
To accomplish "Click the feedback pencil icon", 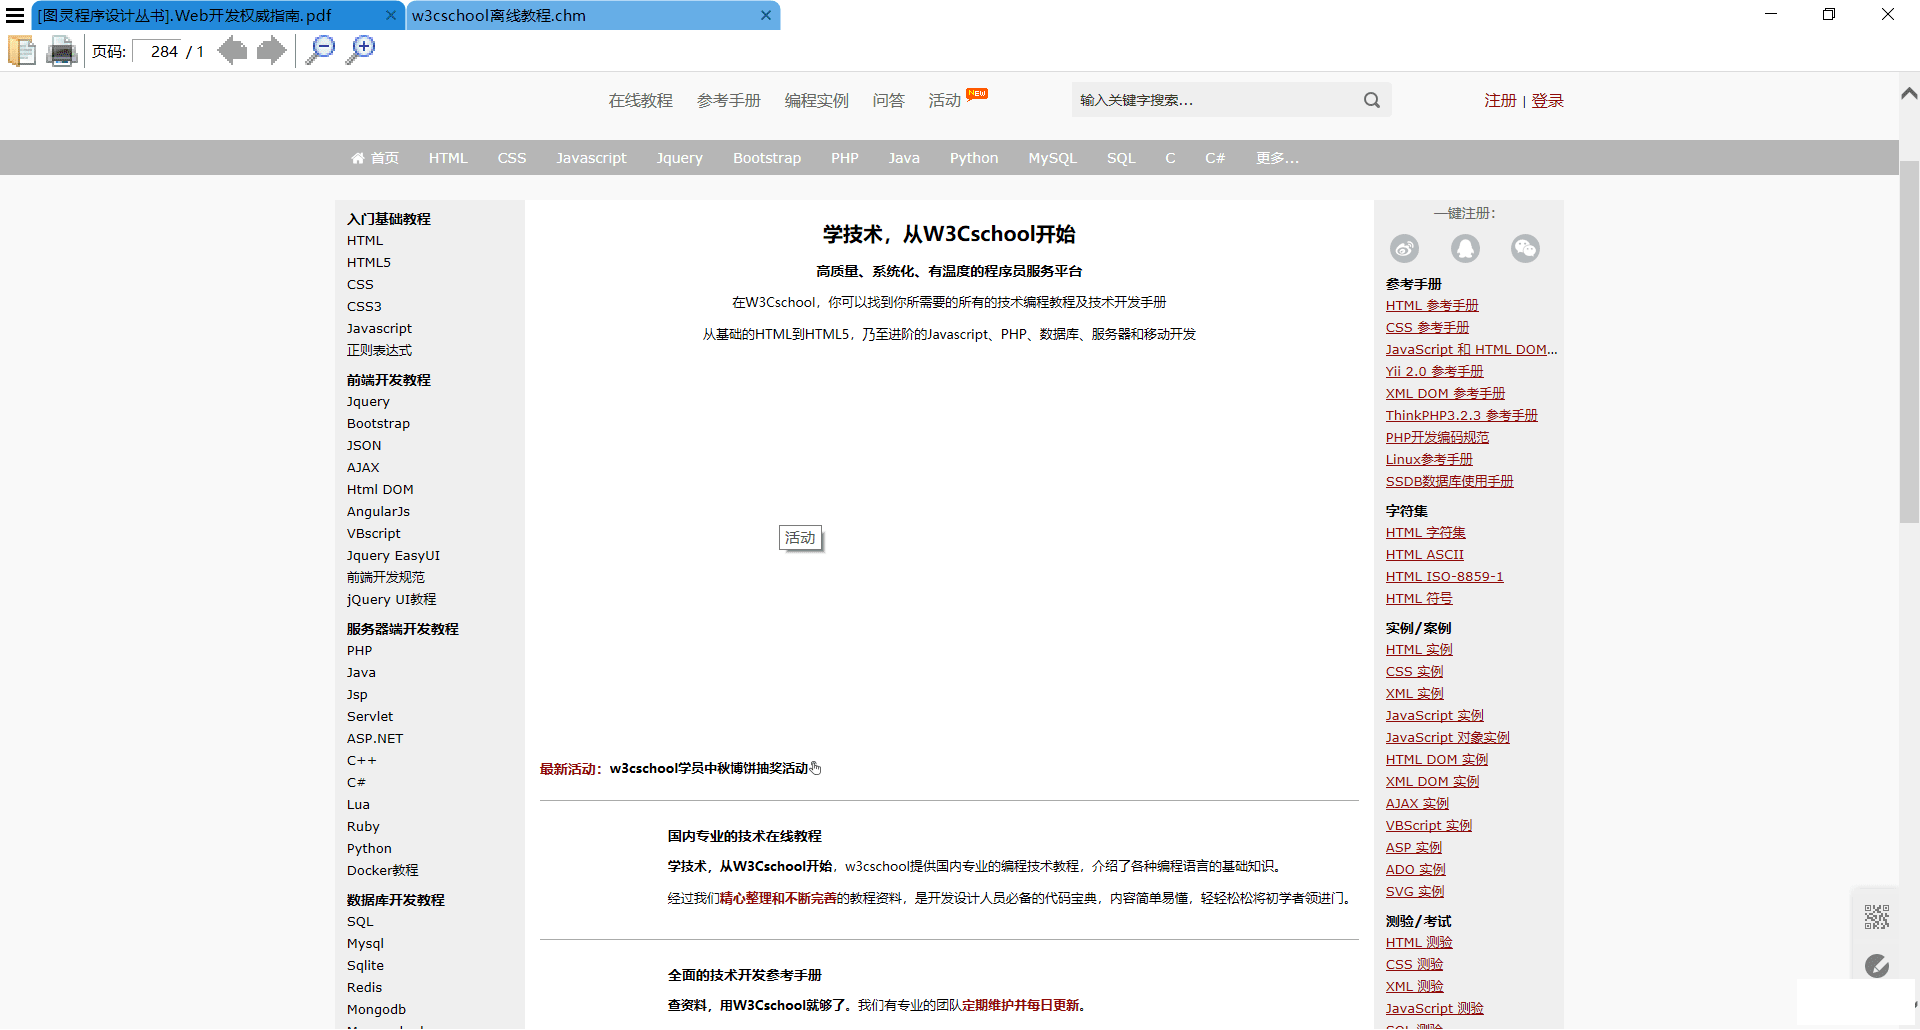I will pos(1877,966).
